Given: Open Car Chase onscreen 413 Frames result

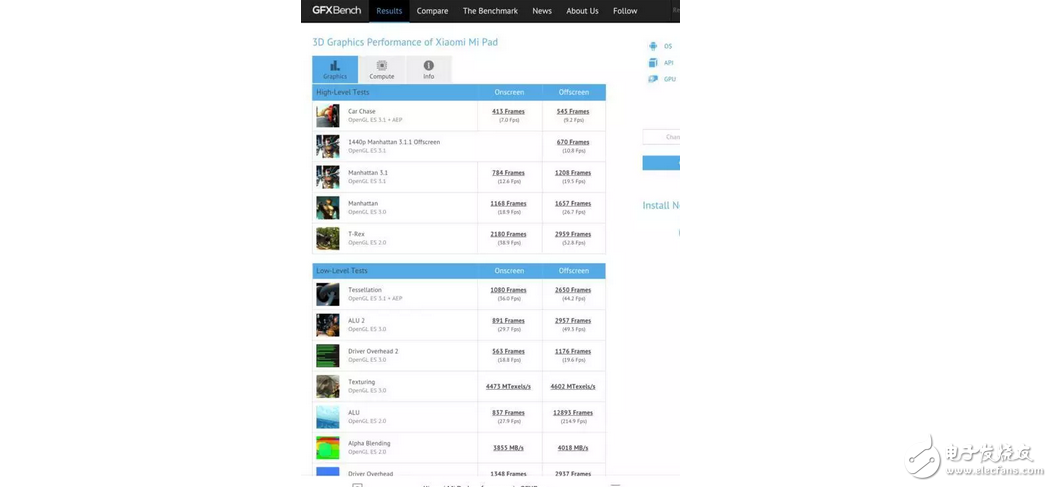Looking at the screenshot, I should [508, 112].
